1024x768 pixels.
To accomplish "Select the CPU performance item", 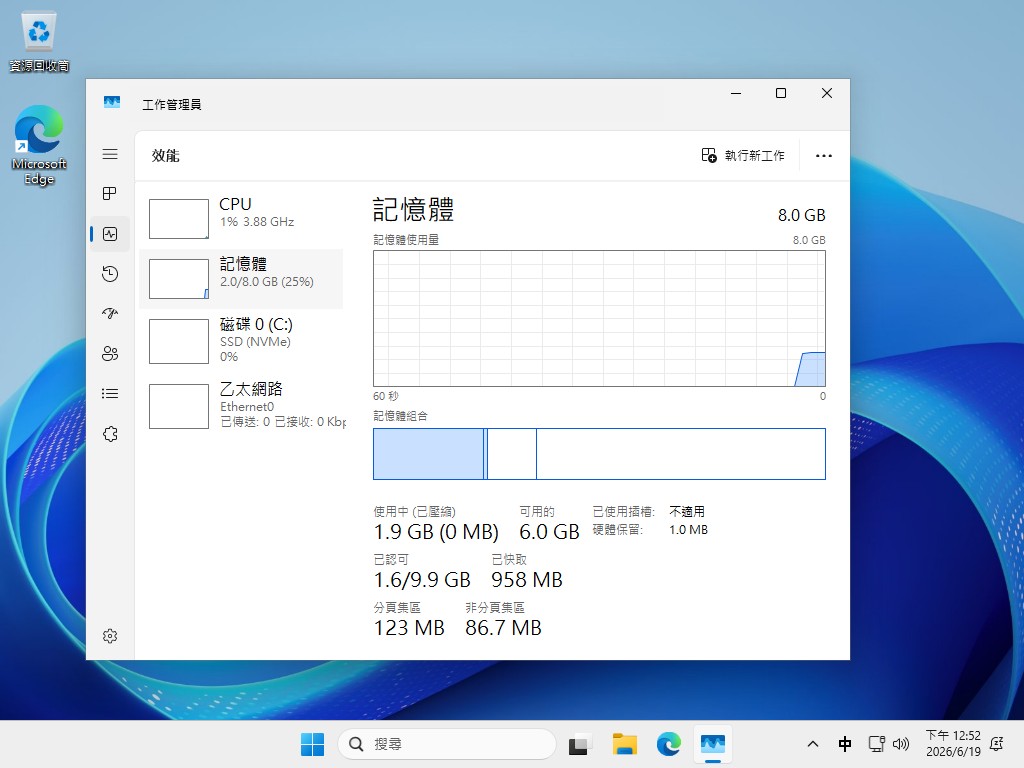I will 241,218.
